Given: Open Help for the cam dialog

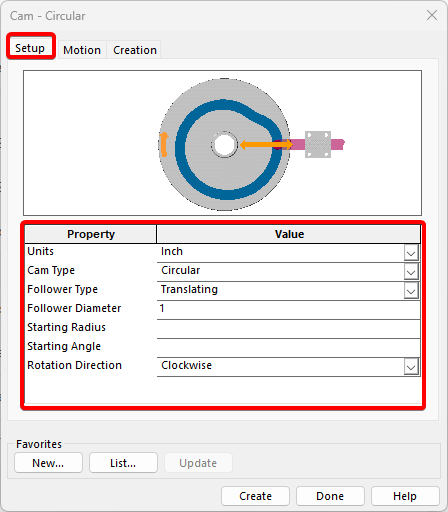Looking at the screenshot, I should point(405,496).
